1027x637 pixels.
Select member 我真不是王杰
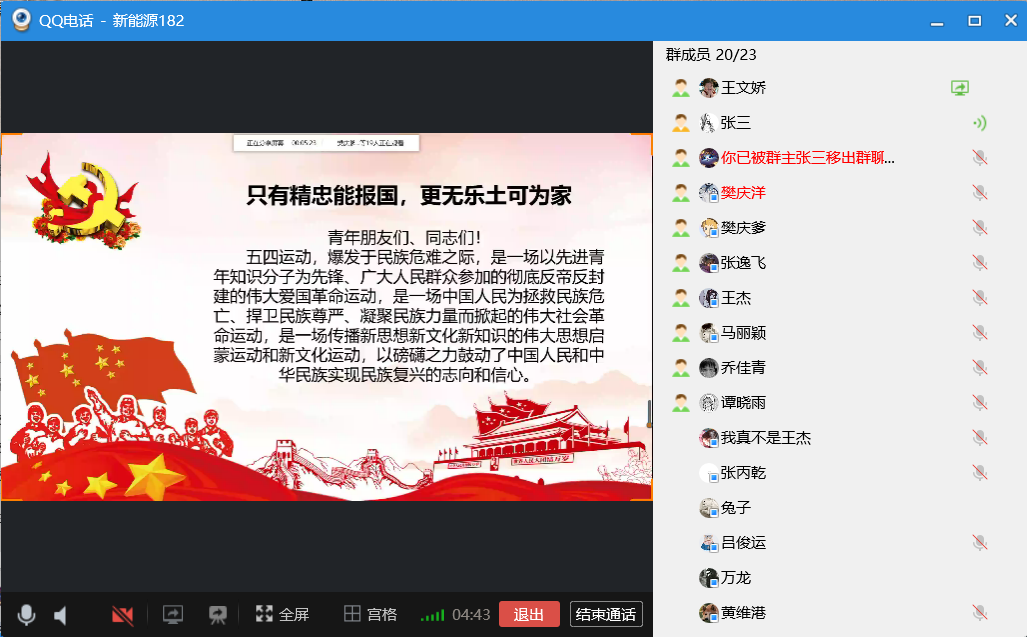(x=765, y=438)
